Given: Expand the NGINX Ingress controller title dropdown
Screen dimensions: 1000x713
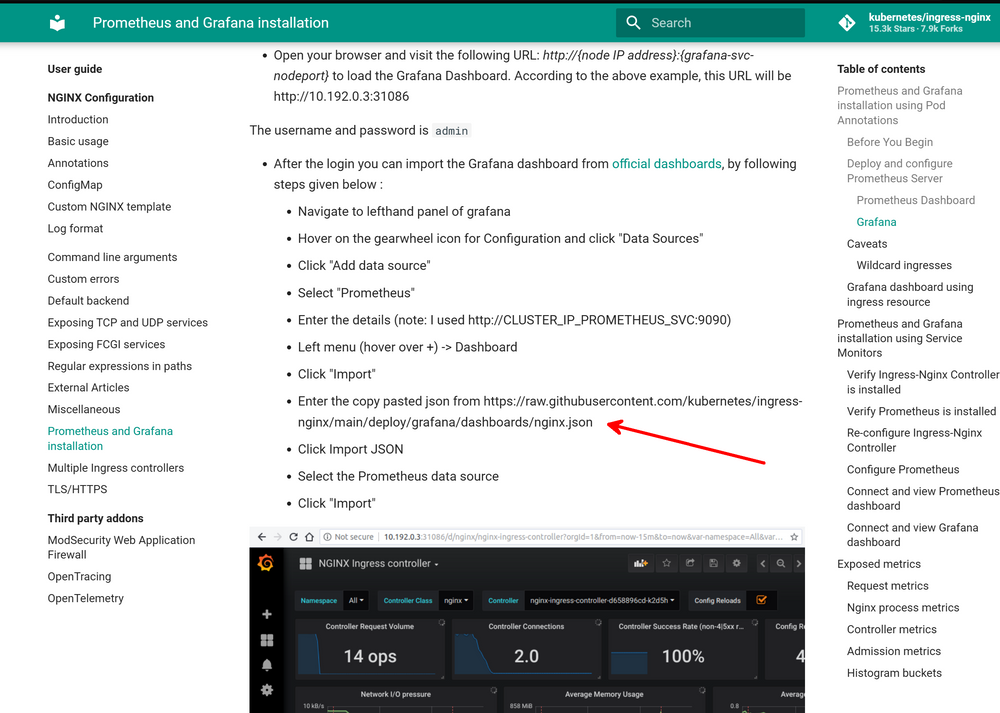Looking at the screenshot, I should [435, 564].
